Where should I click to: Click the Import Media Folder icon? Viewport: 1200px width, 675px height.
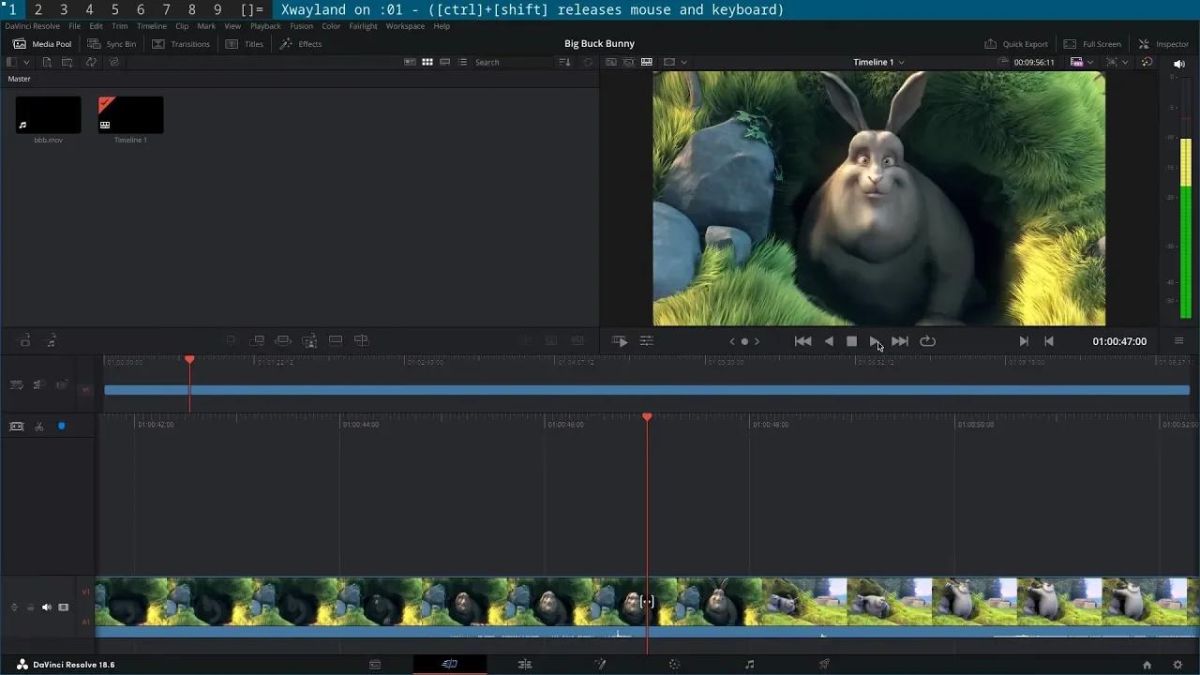click(67, 62)
